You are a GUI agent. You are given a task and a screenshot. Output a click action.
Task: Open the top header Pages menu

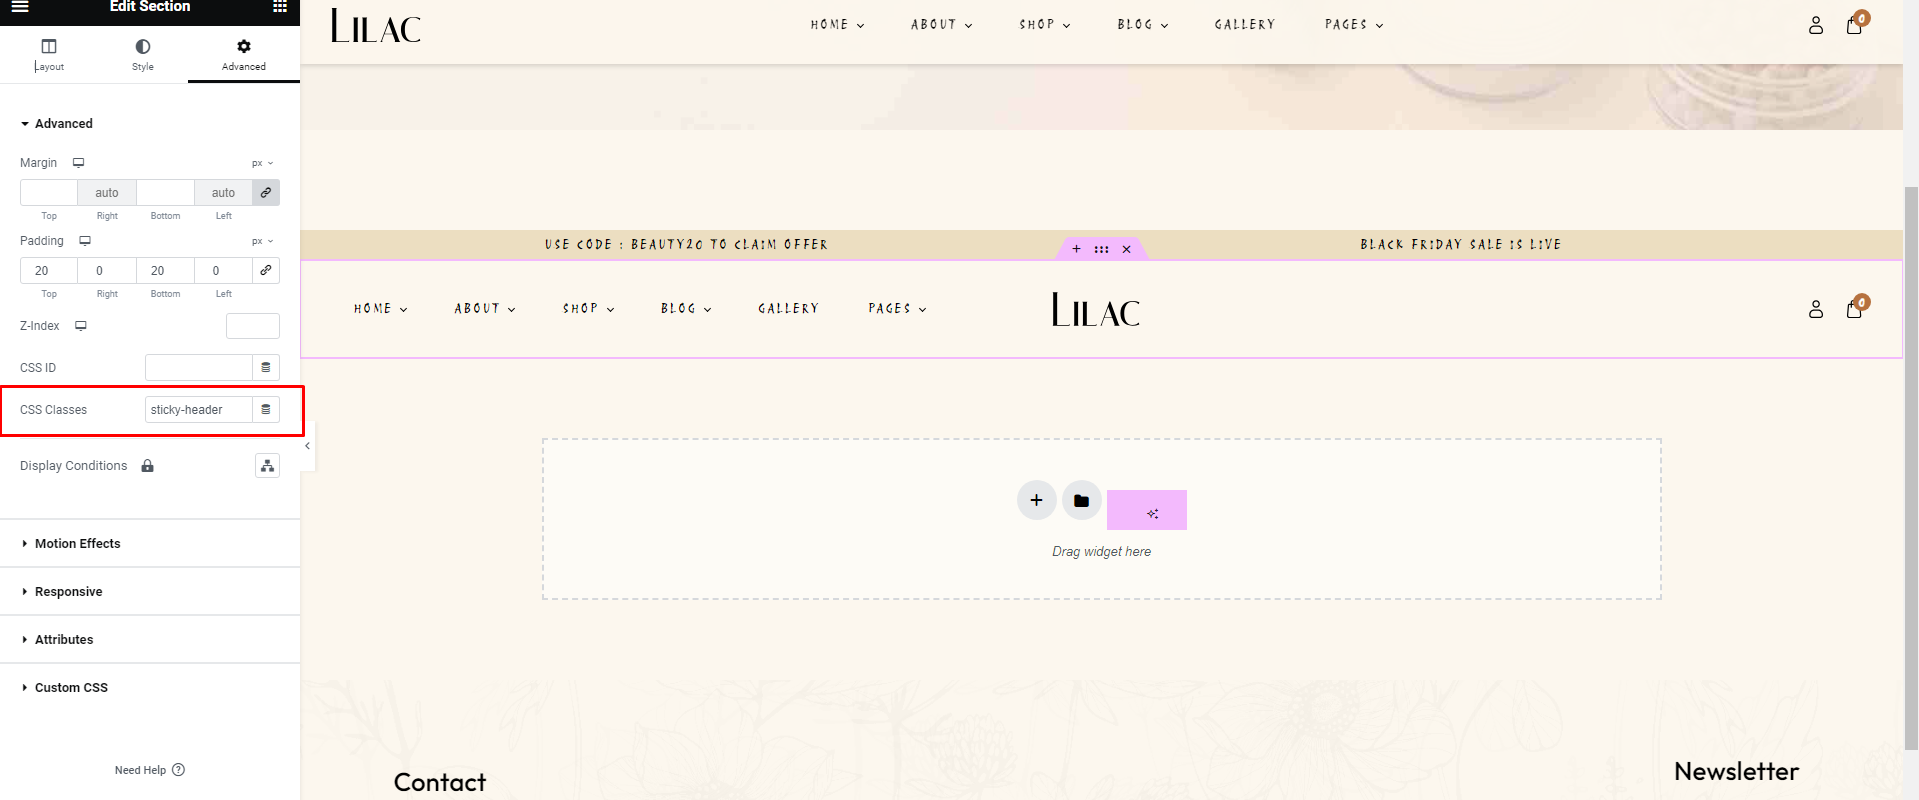(x=1354, y=25)
